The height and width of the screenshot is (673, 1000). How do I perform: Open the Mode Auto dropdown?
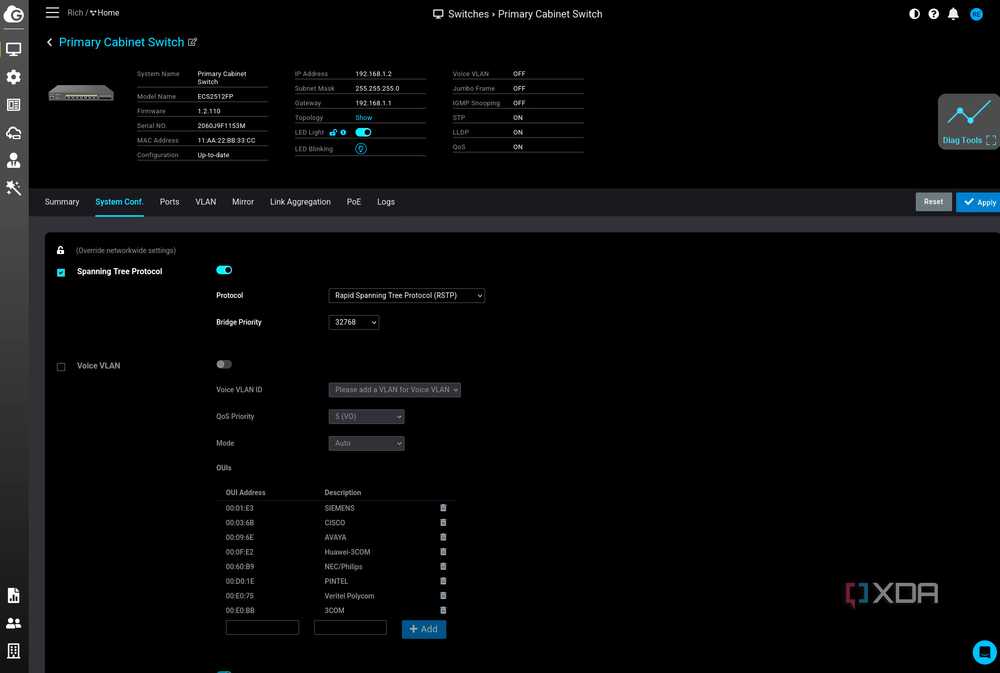click(x=366, y=443)
